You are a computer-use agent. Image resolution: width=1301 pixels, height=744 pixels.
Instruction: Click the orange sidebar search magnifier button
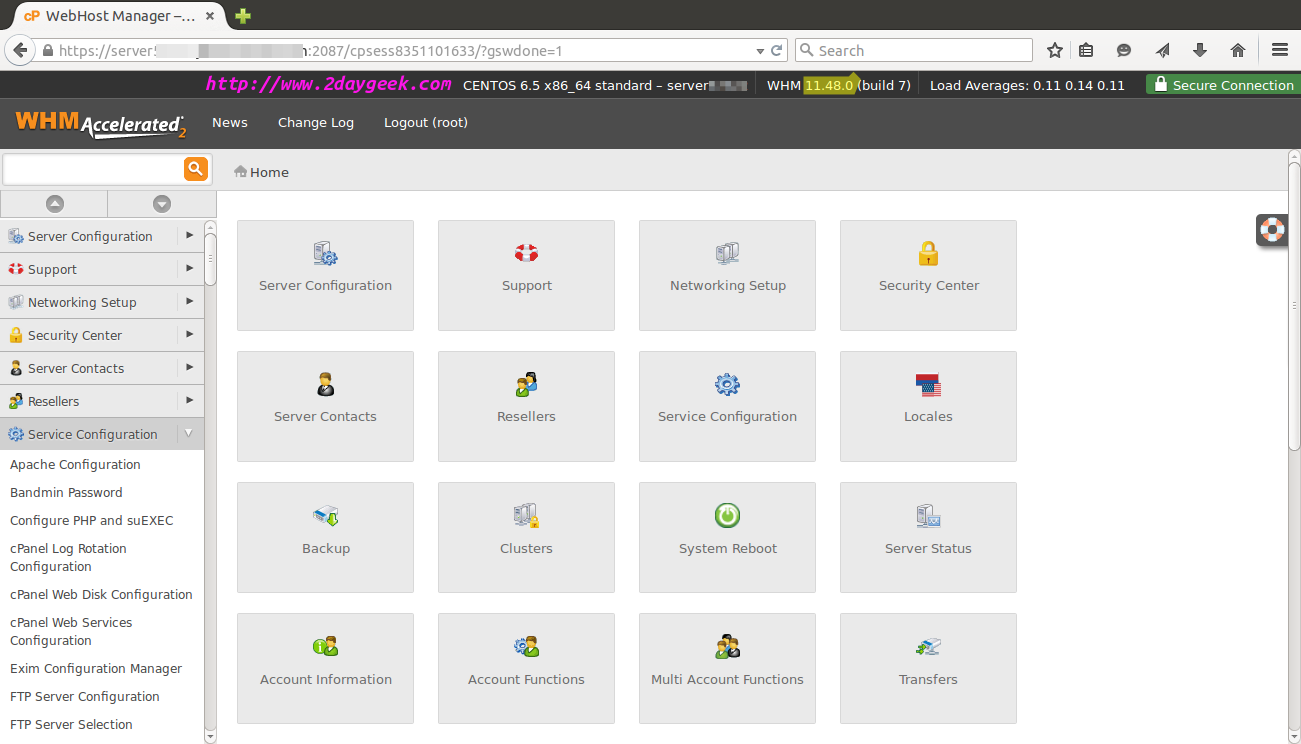click(196, 169)
